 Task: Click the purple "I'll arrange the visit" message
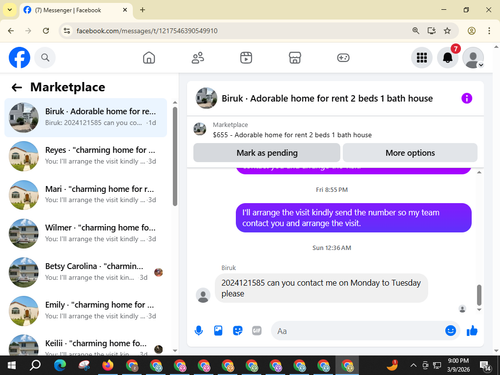(x=353, y=218)
